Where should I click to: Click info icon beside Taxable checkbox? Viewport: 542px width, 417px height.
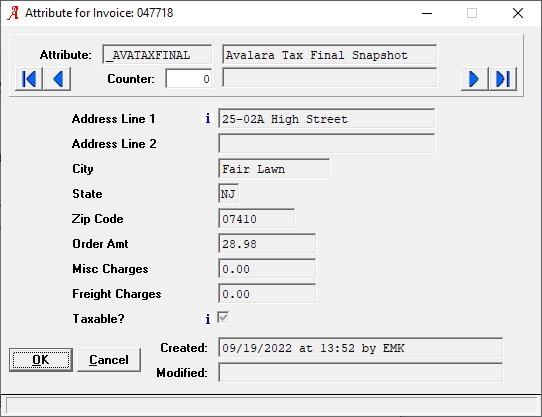(207, 319)
